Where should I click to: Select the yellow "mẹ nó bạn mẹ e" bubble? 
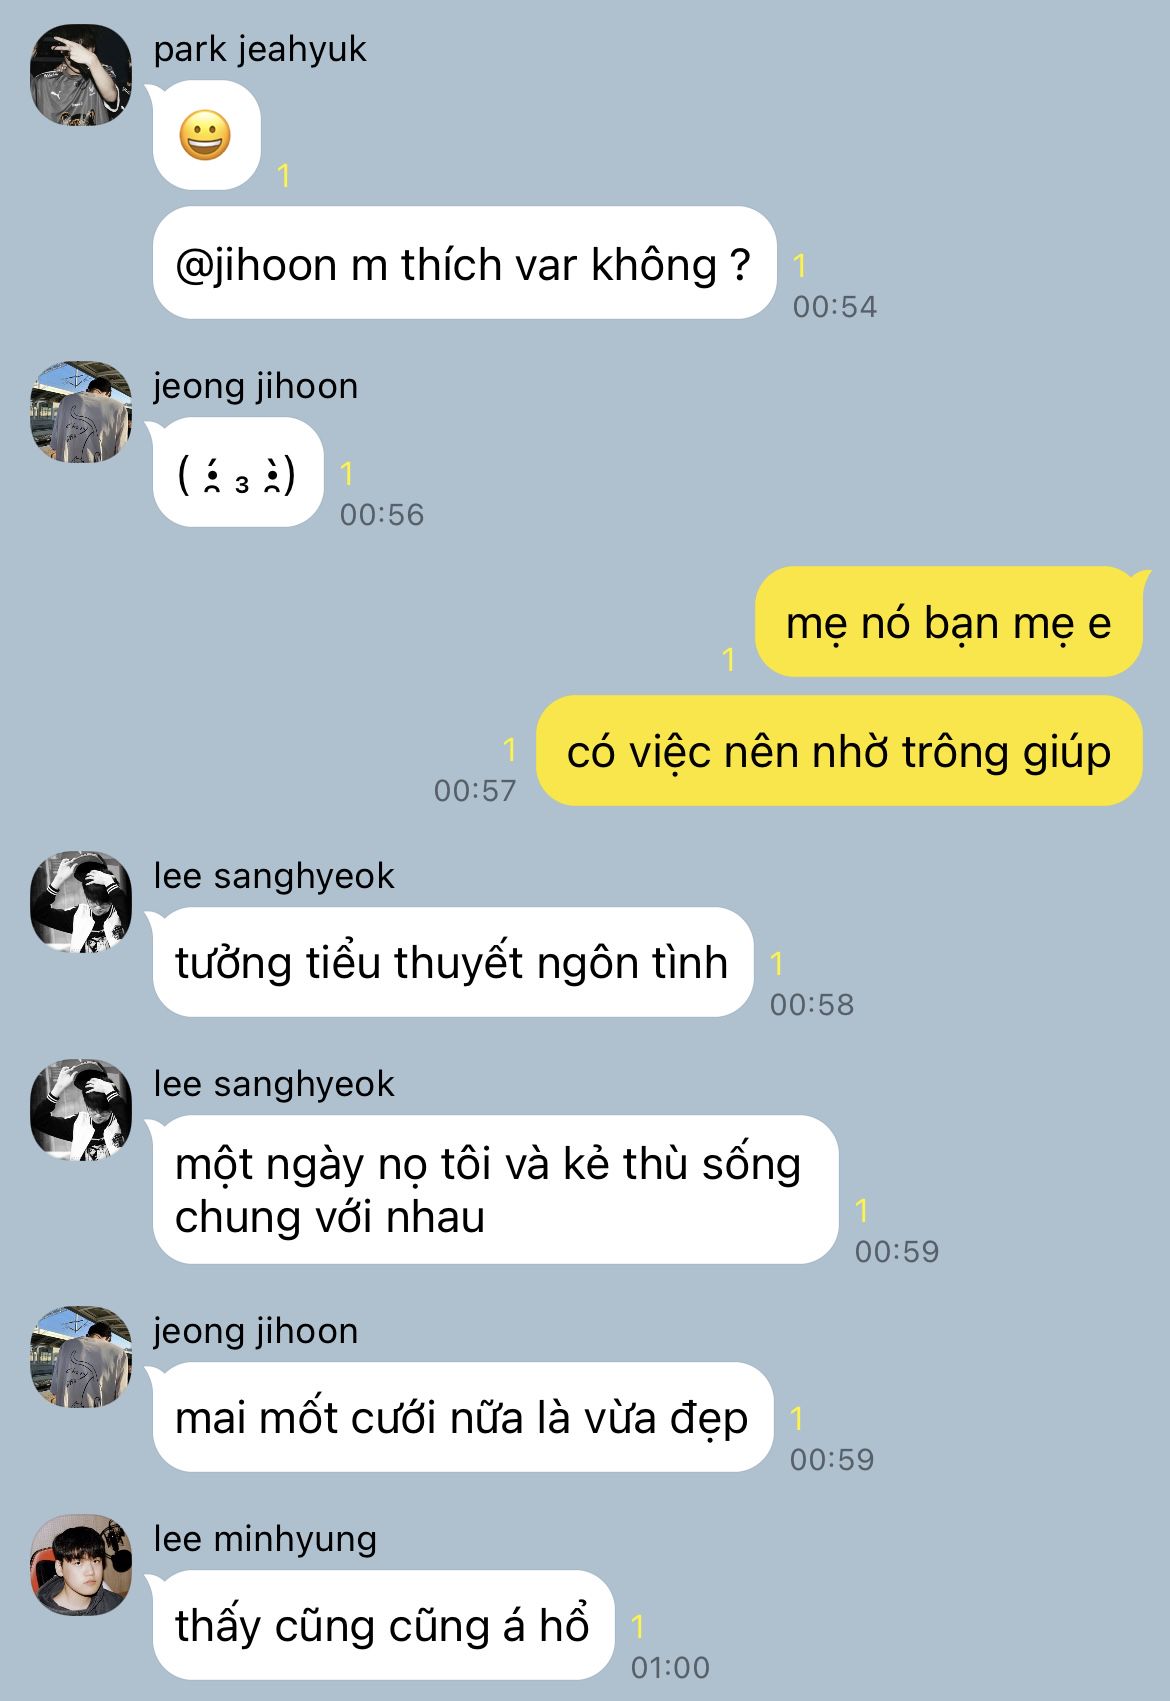[x=948, y=622]
